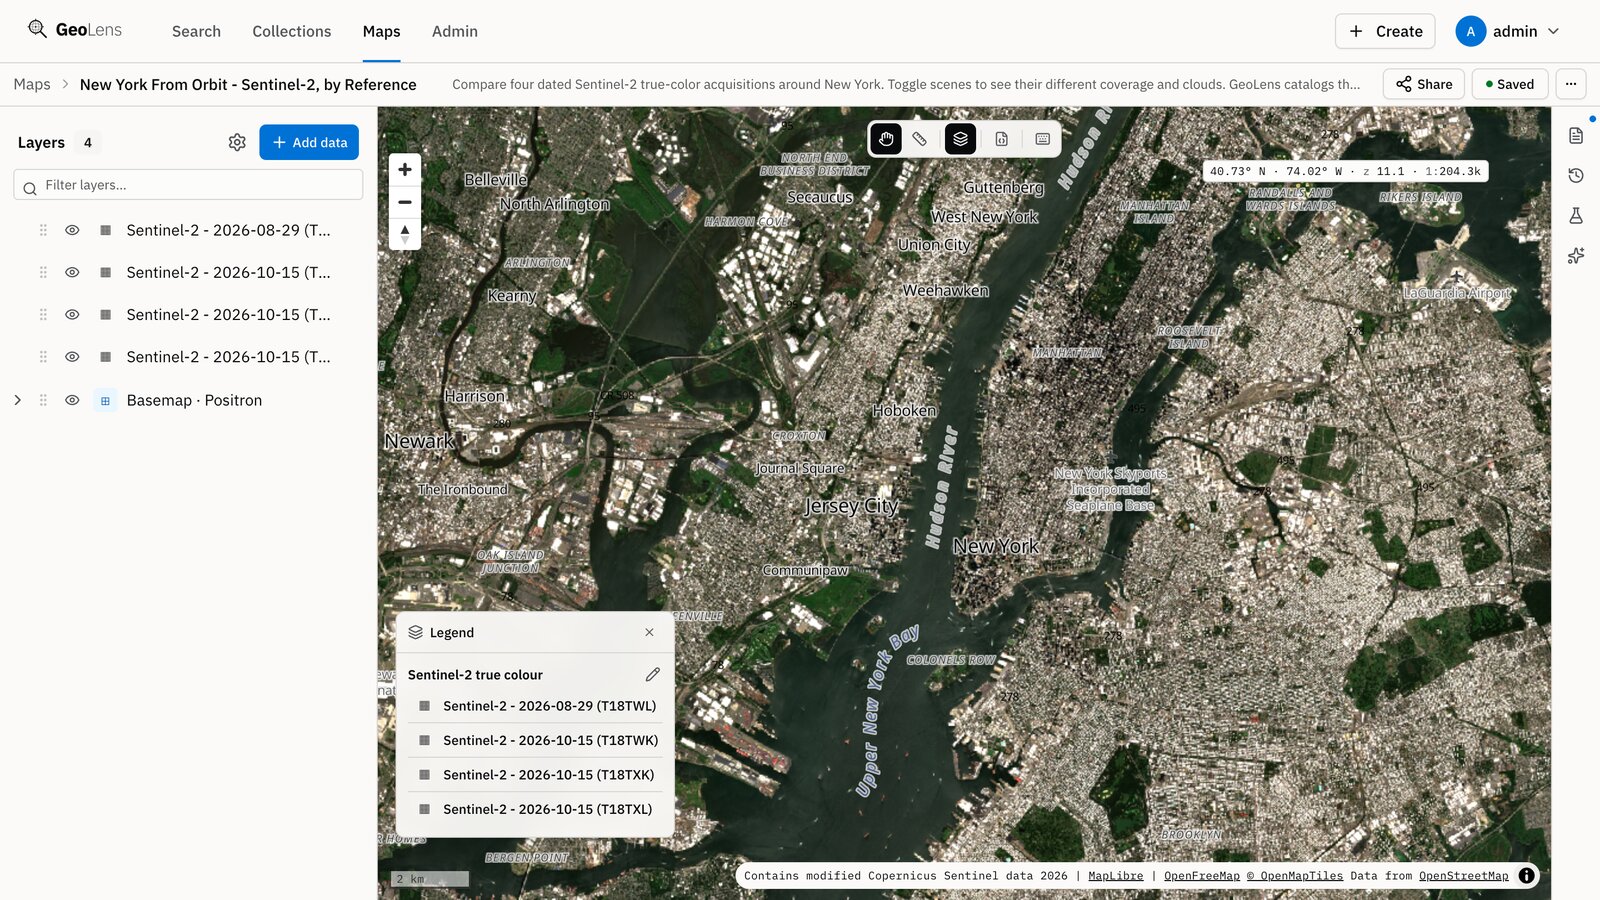The width and height of the screenshot is (1600, 900).
Task: Open the admin user dropdown
Action: pos(1508,31)
